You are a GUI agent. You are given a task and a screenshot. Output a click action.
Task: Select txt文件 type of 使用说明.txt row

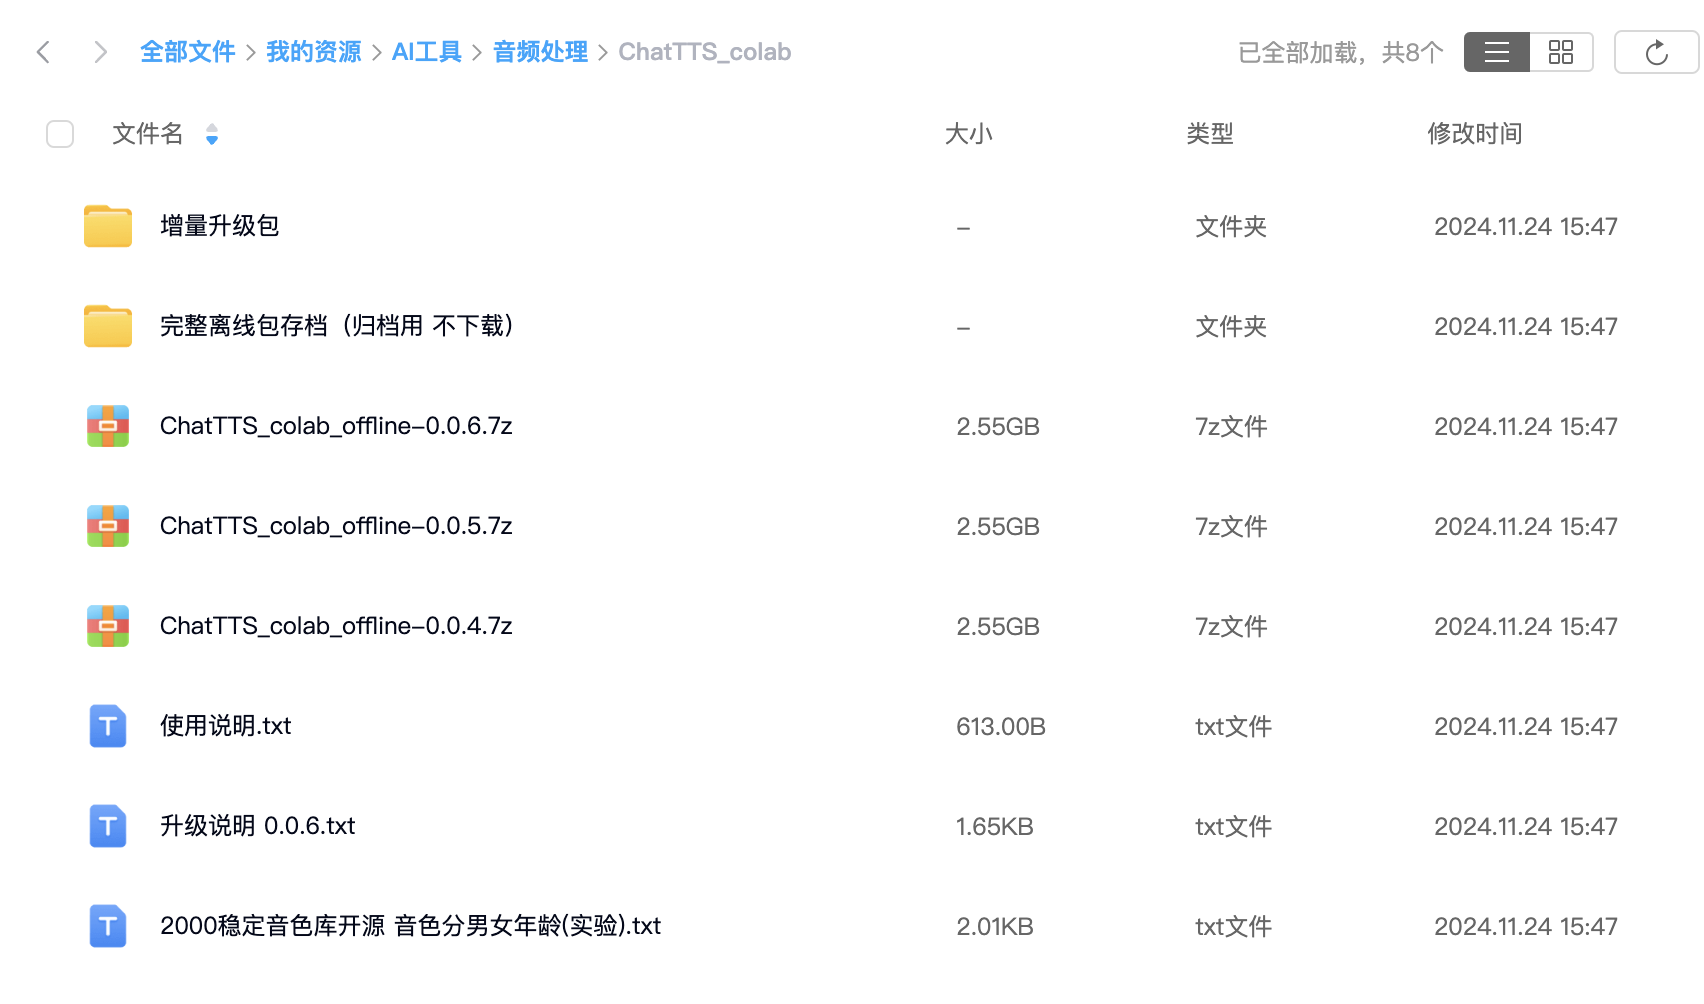pyautogui.click(x=1233, y=727)
